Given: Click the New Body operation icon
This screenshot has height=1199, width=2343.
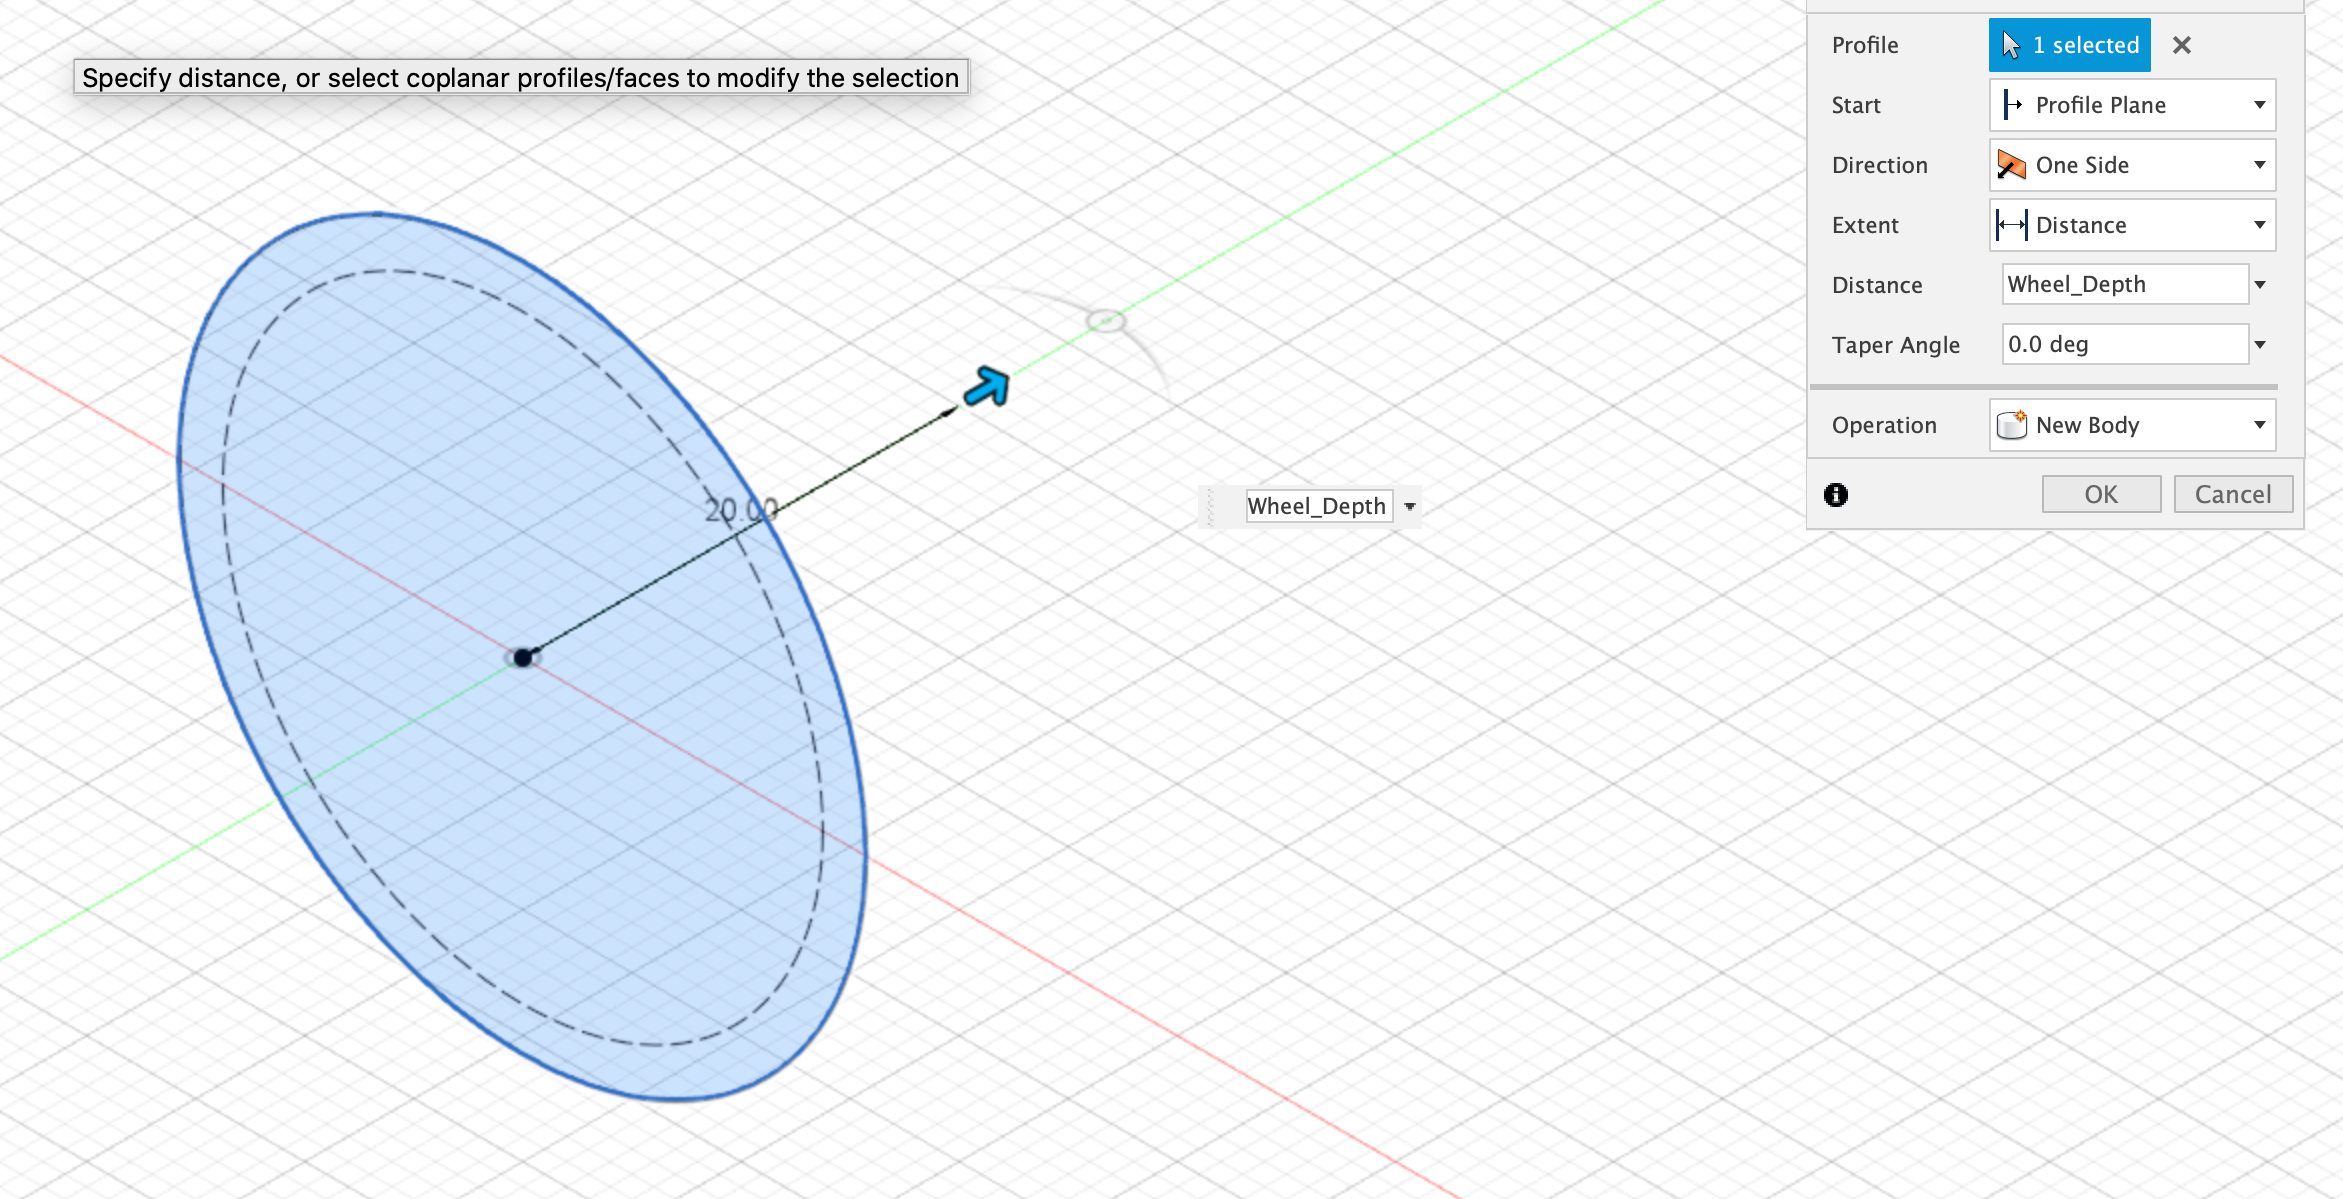Looking at the screenshot, I should point(2012,425).
